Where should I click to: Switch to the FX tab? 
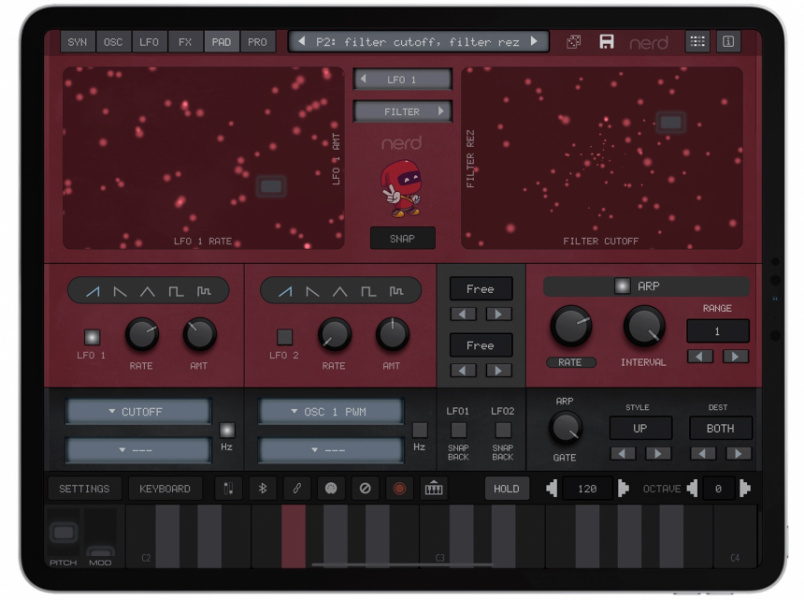click(x=184, y=41)
